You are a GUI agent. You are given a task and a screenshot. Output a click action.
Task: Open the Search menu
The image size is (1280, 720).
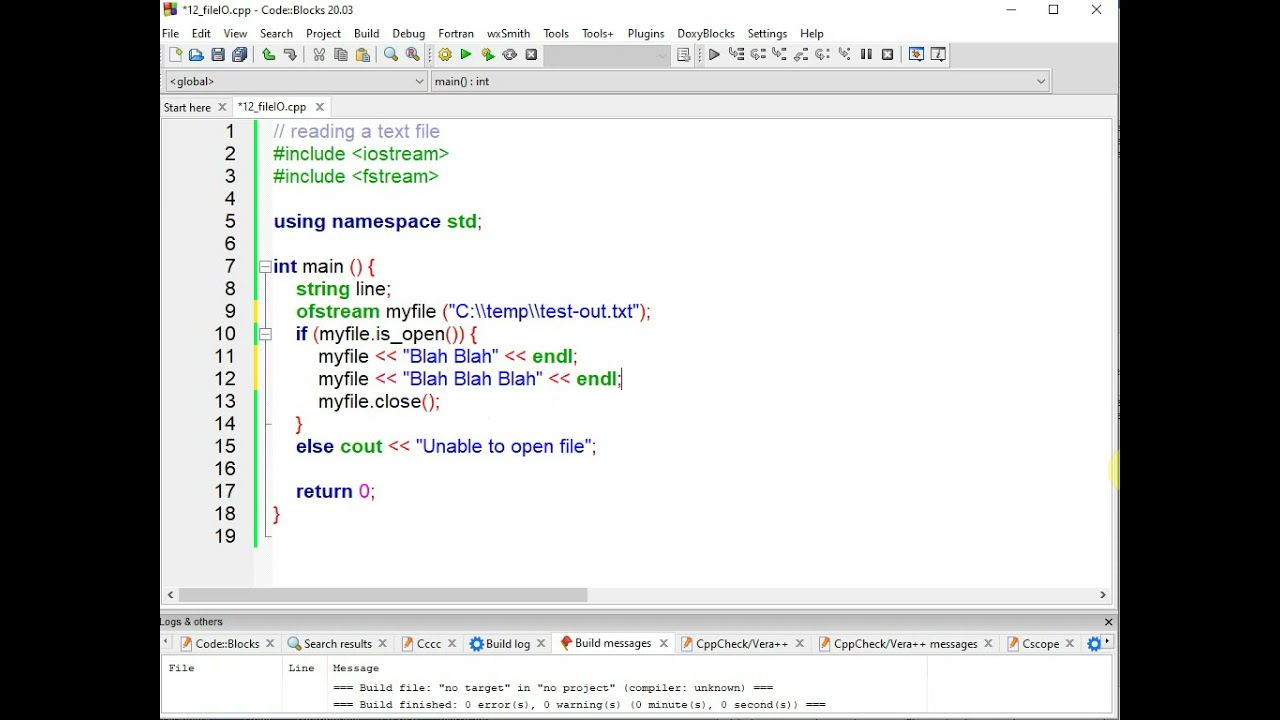pos(276,33)
